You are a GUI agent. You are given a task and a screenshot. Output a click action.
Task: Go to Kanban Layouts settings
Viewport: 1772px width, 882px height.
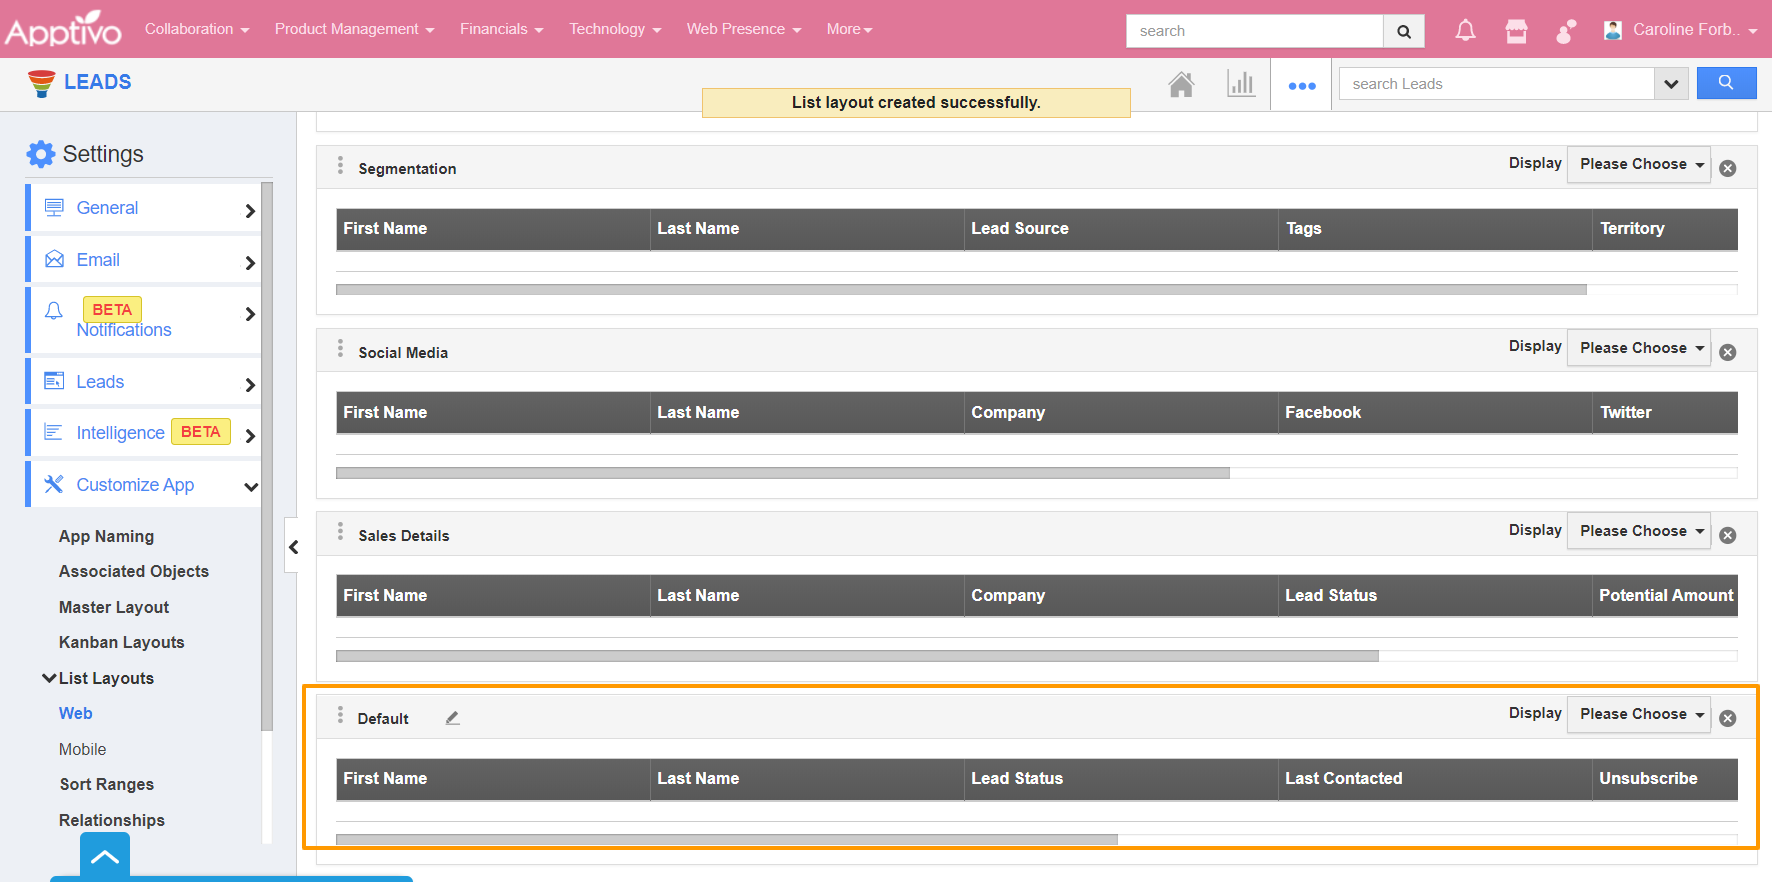pyautogui.click(x=121, y=642)
